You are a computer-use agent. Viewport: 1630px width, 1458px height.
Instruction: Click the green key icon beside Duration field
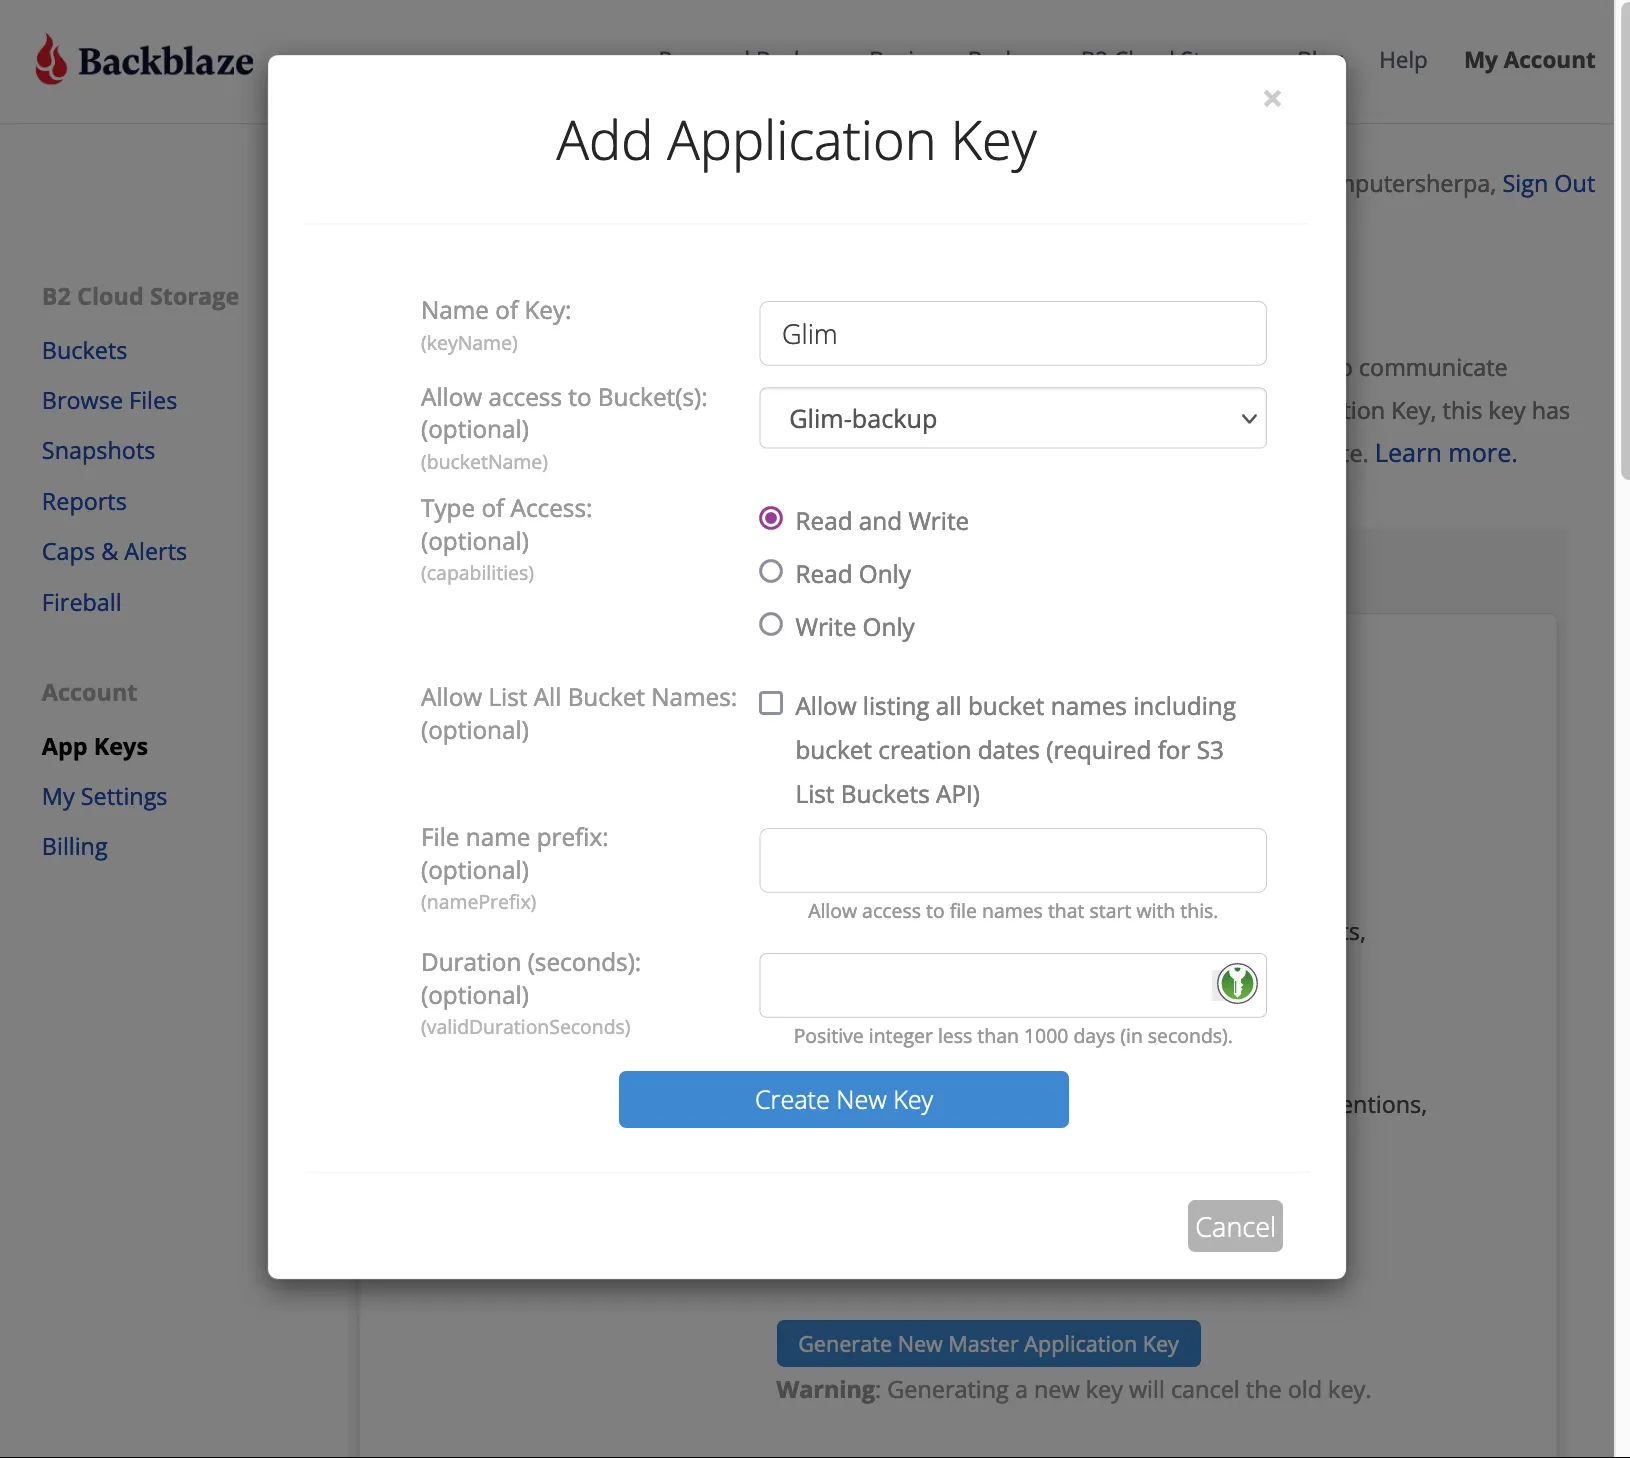click(1236, 984)
